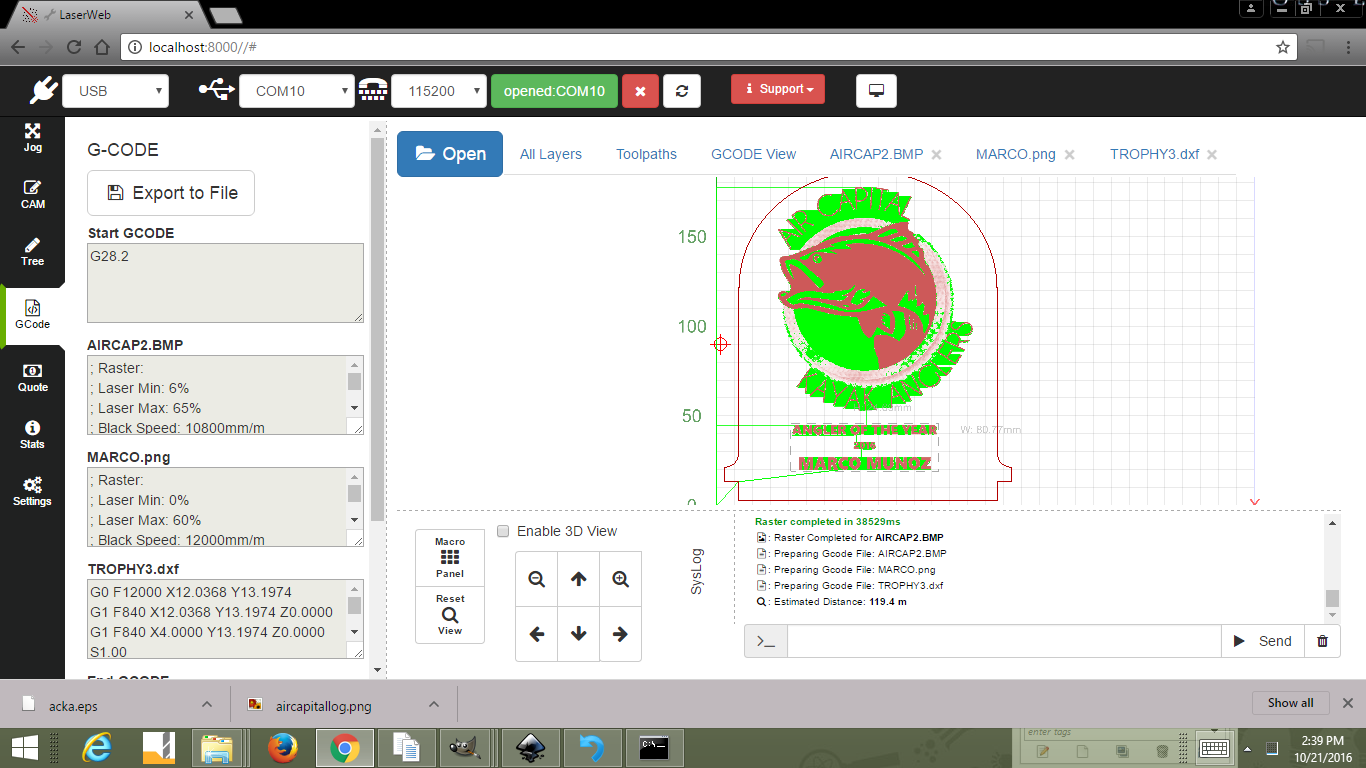Image resolution: width=1366 pixels, height=768 pixels.
Task: Click Export to File button
Action: pyautogui.click(x=171, y=193)
